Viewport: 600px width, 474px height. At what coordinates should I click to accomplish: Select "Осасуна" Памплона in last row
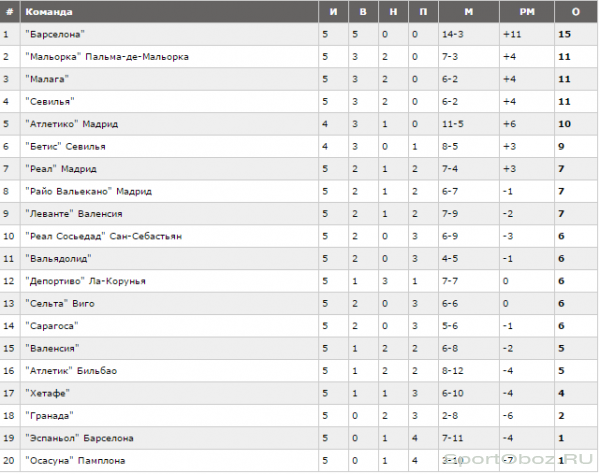75,461
